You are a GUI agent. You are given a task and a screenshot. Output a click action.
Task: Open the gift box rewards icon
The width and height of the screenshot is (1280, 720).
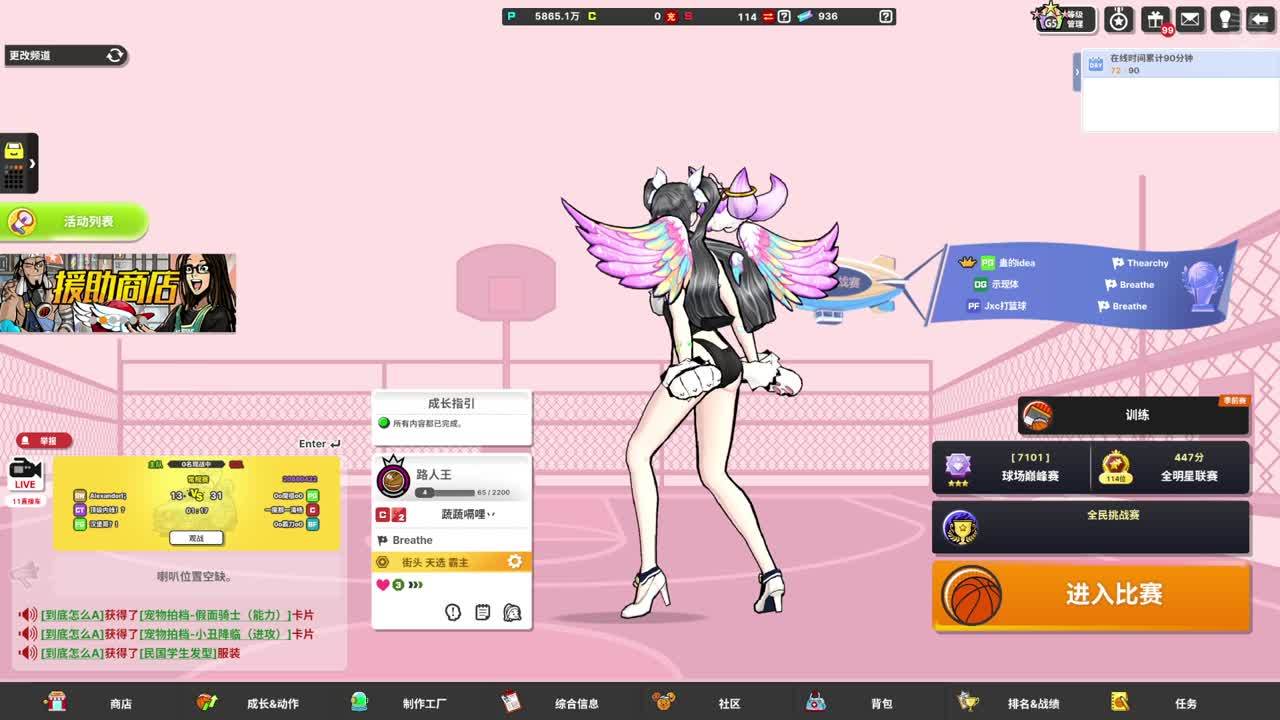click(1155, 19)
